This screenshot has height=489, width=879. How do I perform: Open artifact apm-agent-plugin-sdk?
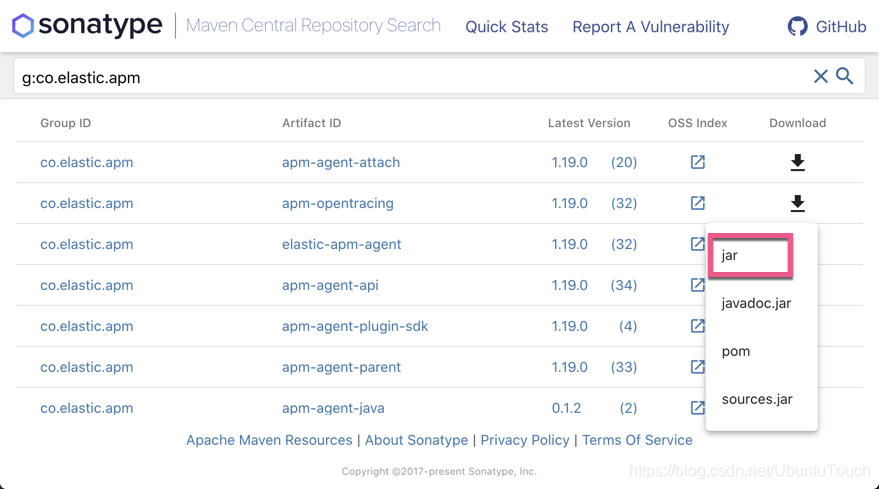pyautogui.click(x=355, y=326)
